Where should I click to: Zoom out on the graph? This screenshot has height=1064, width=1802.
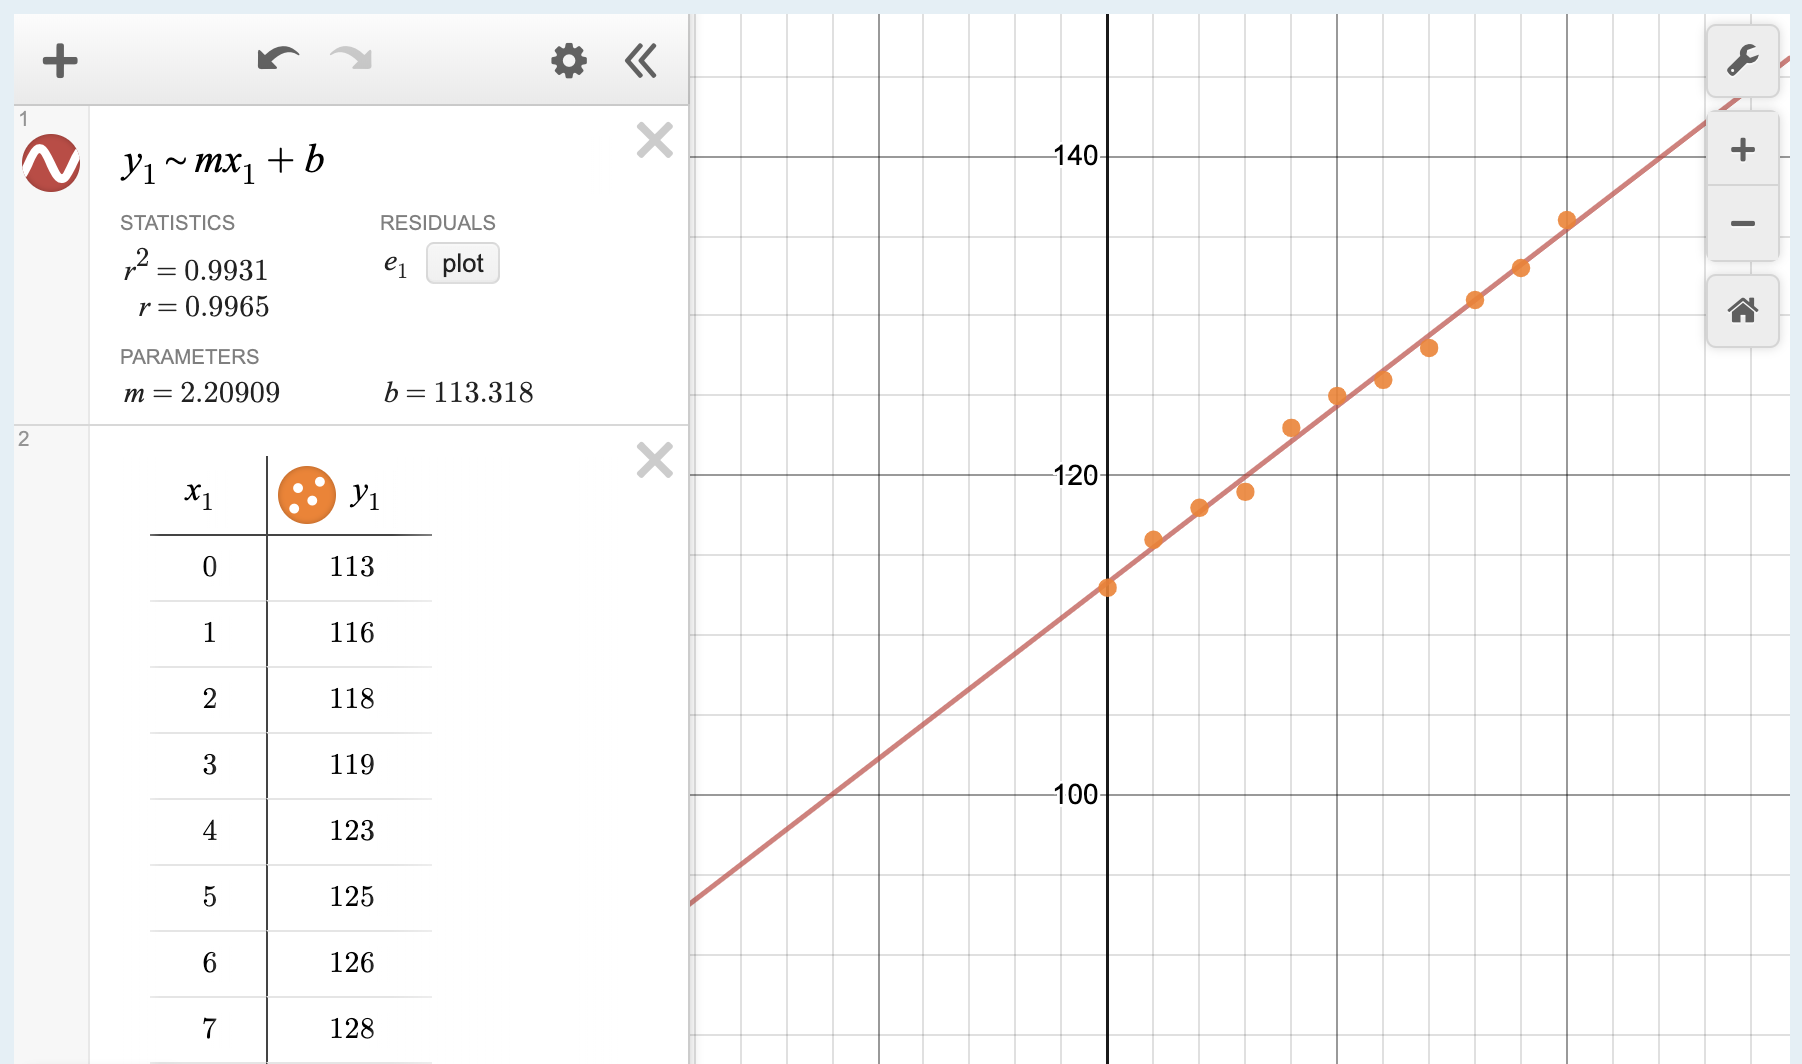(x=1743, y=223)
